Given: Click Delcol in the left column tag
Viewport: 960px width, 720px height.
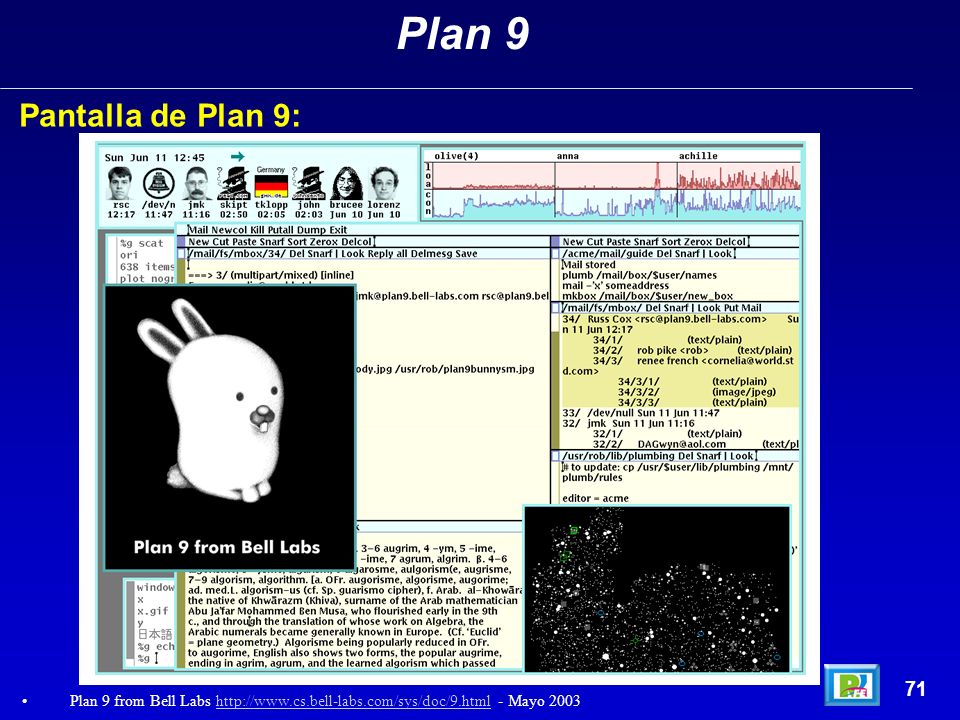Looking at the screenshot, I should [356, 242].
